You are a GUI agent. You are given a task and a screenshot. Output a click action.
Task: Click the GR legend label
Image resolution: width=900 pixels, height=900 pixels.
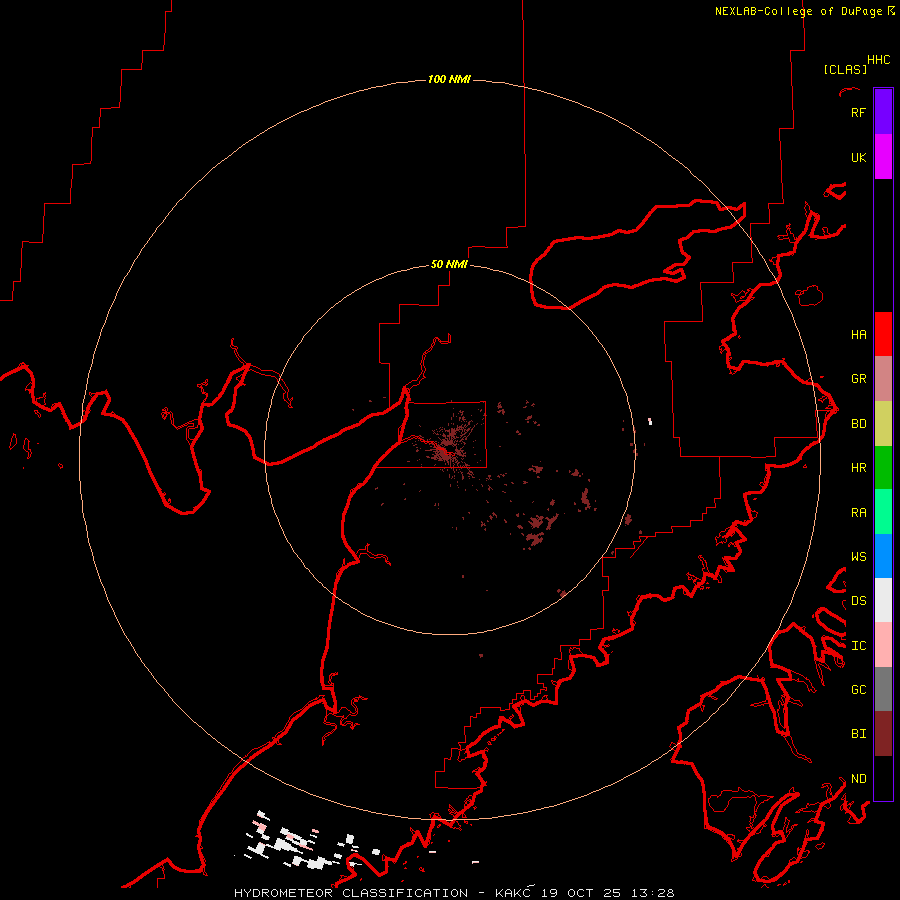point(858,378)
